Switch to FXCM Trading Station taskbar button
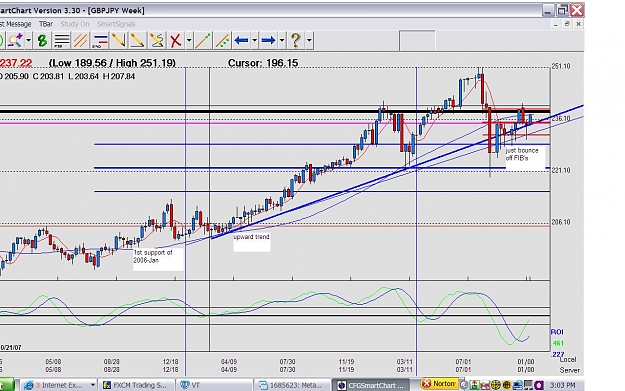Viewport: 625px width, 391px height. pos(137,385)
